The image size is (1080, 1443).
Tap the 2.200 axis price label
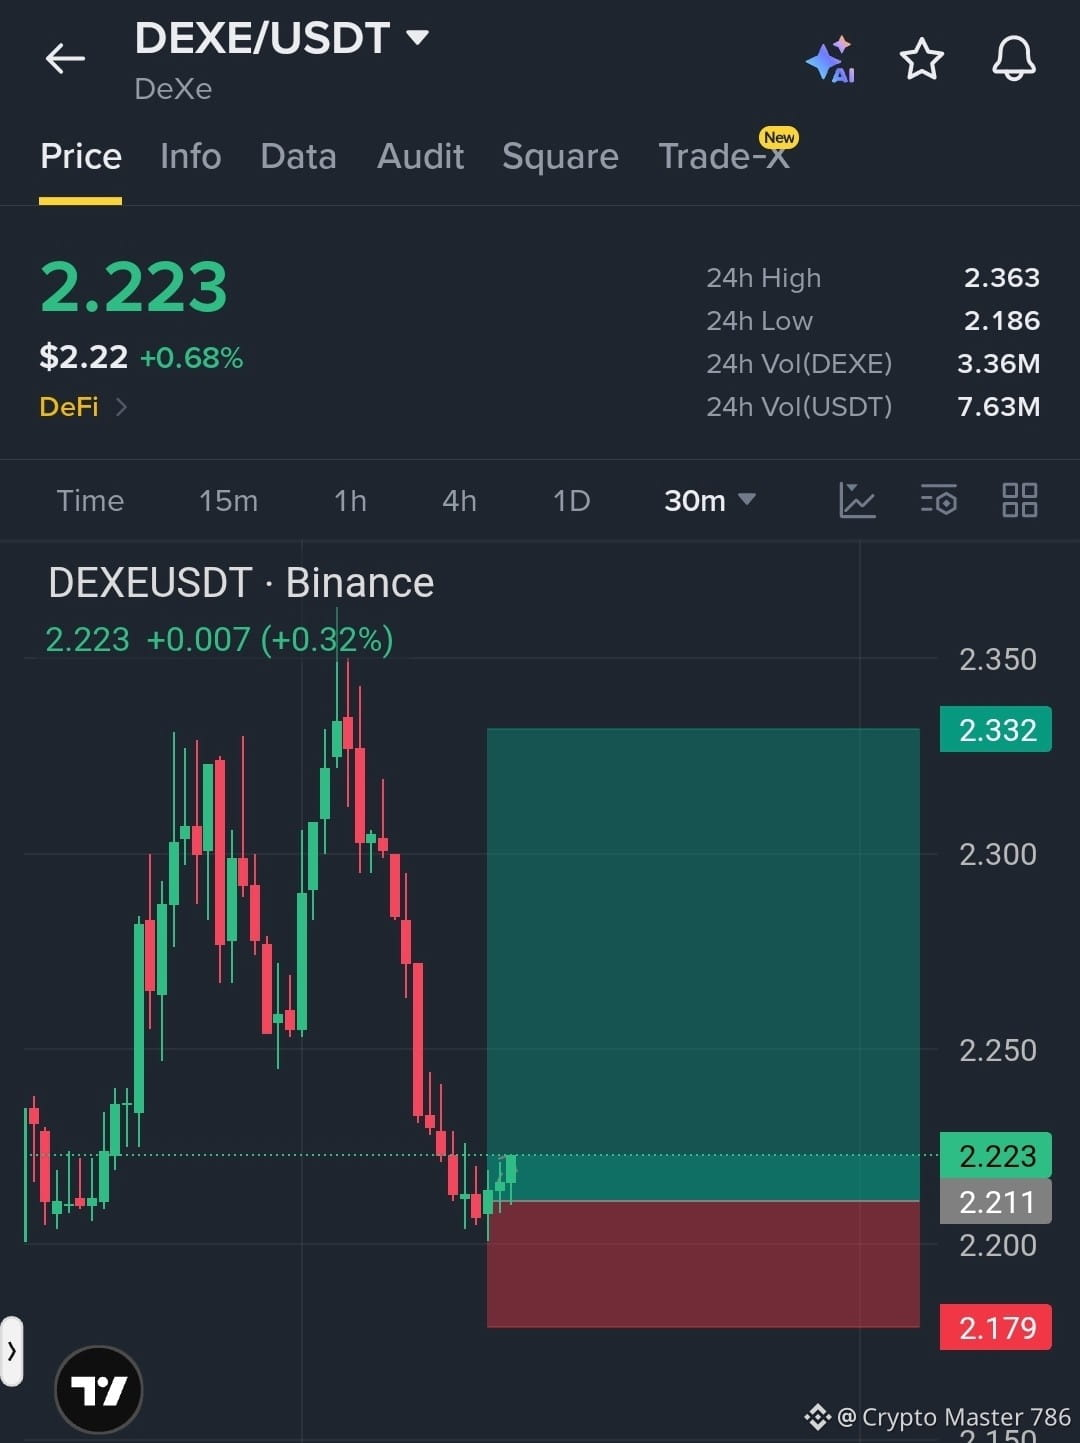[x=997, y=1245]
